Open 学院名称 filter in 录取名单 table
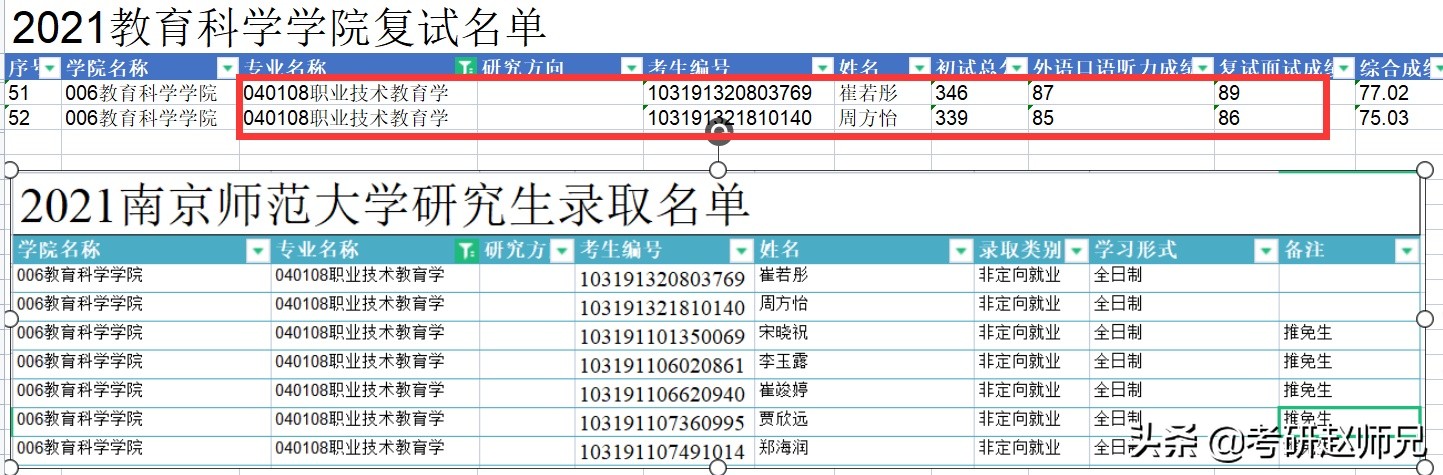1443x475 pixels. pos(259,250)
